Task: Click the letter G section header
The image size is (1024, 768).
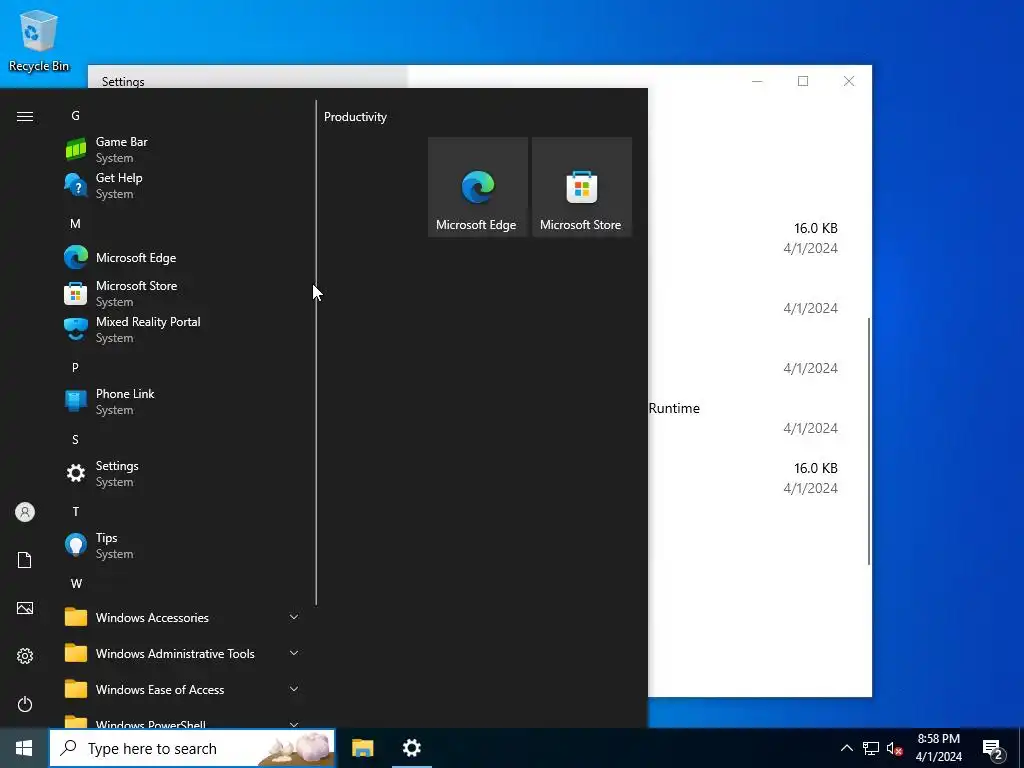Action: coord(76,116)
